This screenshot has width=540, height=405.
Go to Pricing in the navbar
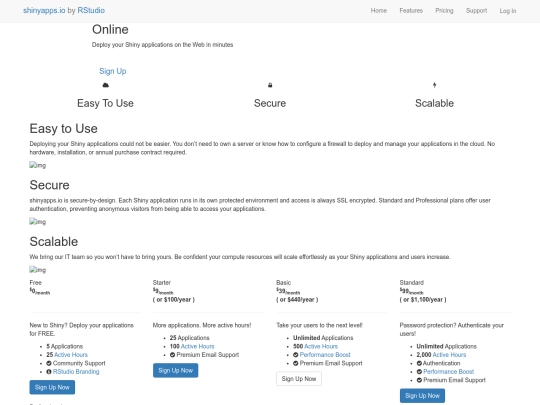(x=444, y=11)
